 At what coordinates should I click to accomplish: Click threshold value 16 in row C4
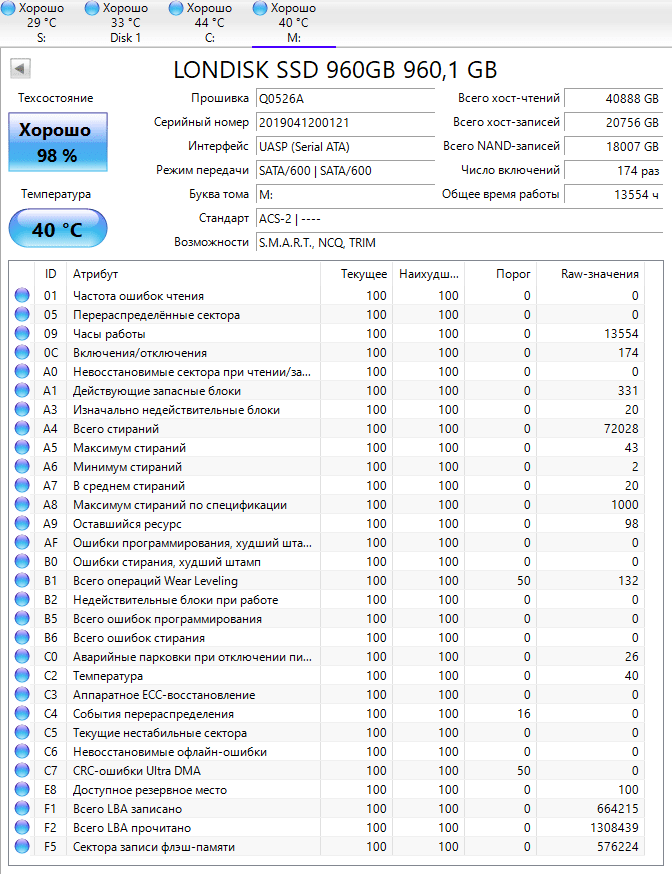click(x=524, y=713)
